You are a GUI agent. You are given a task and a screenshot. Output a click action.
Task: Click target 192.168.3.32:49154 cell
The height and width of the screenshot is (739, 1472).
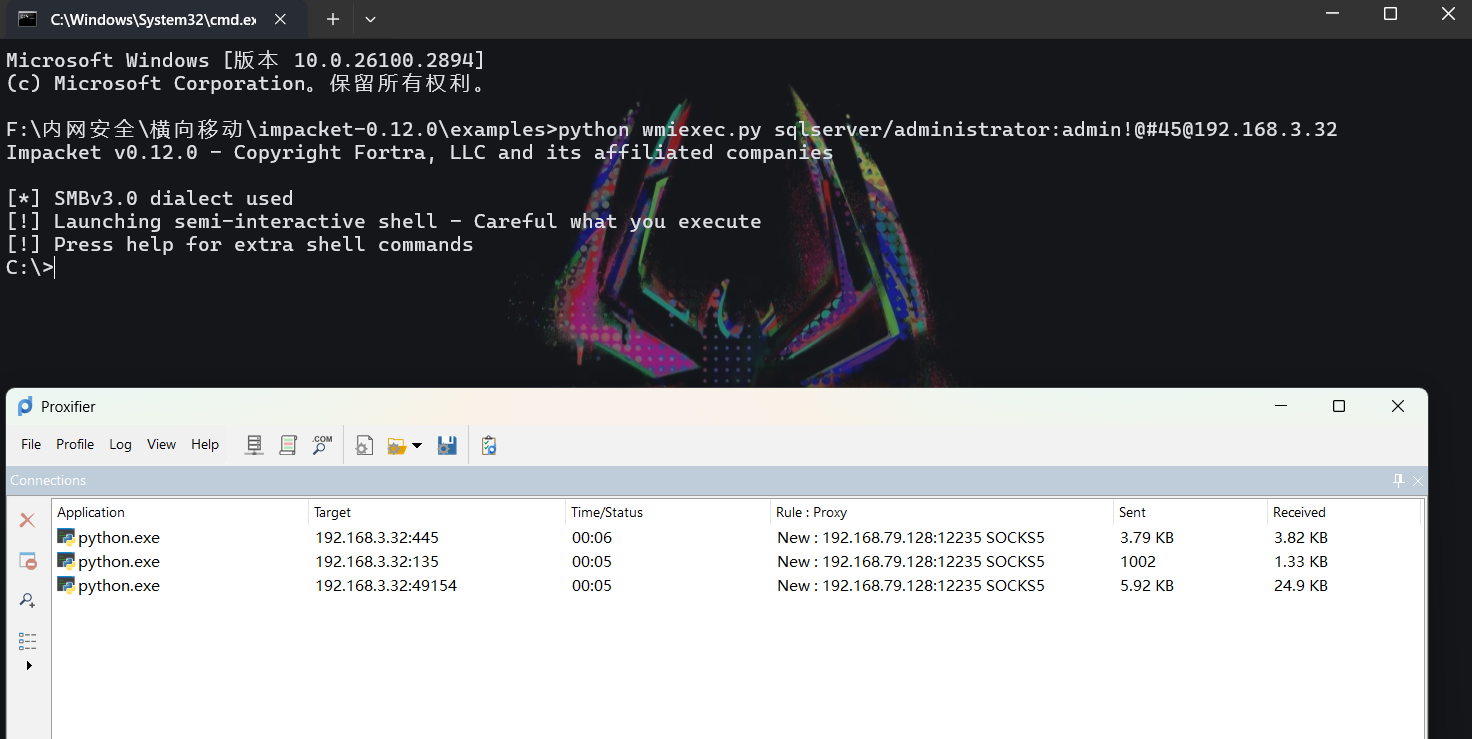click(386, 585)
